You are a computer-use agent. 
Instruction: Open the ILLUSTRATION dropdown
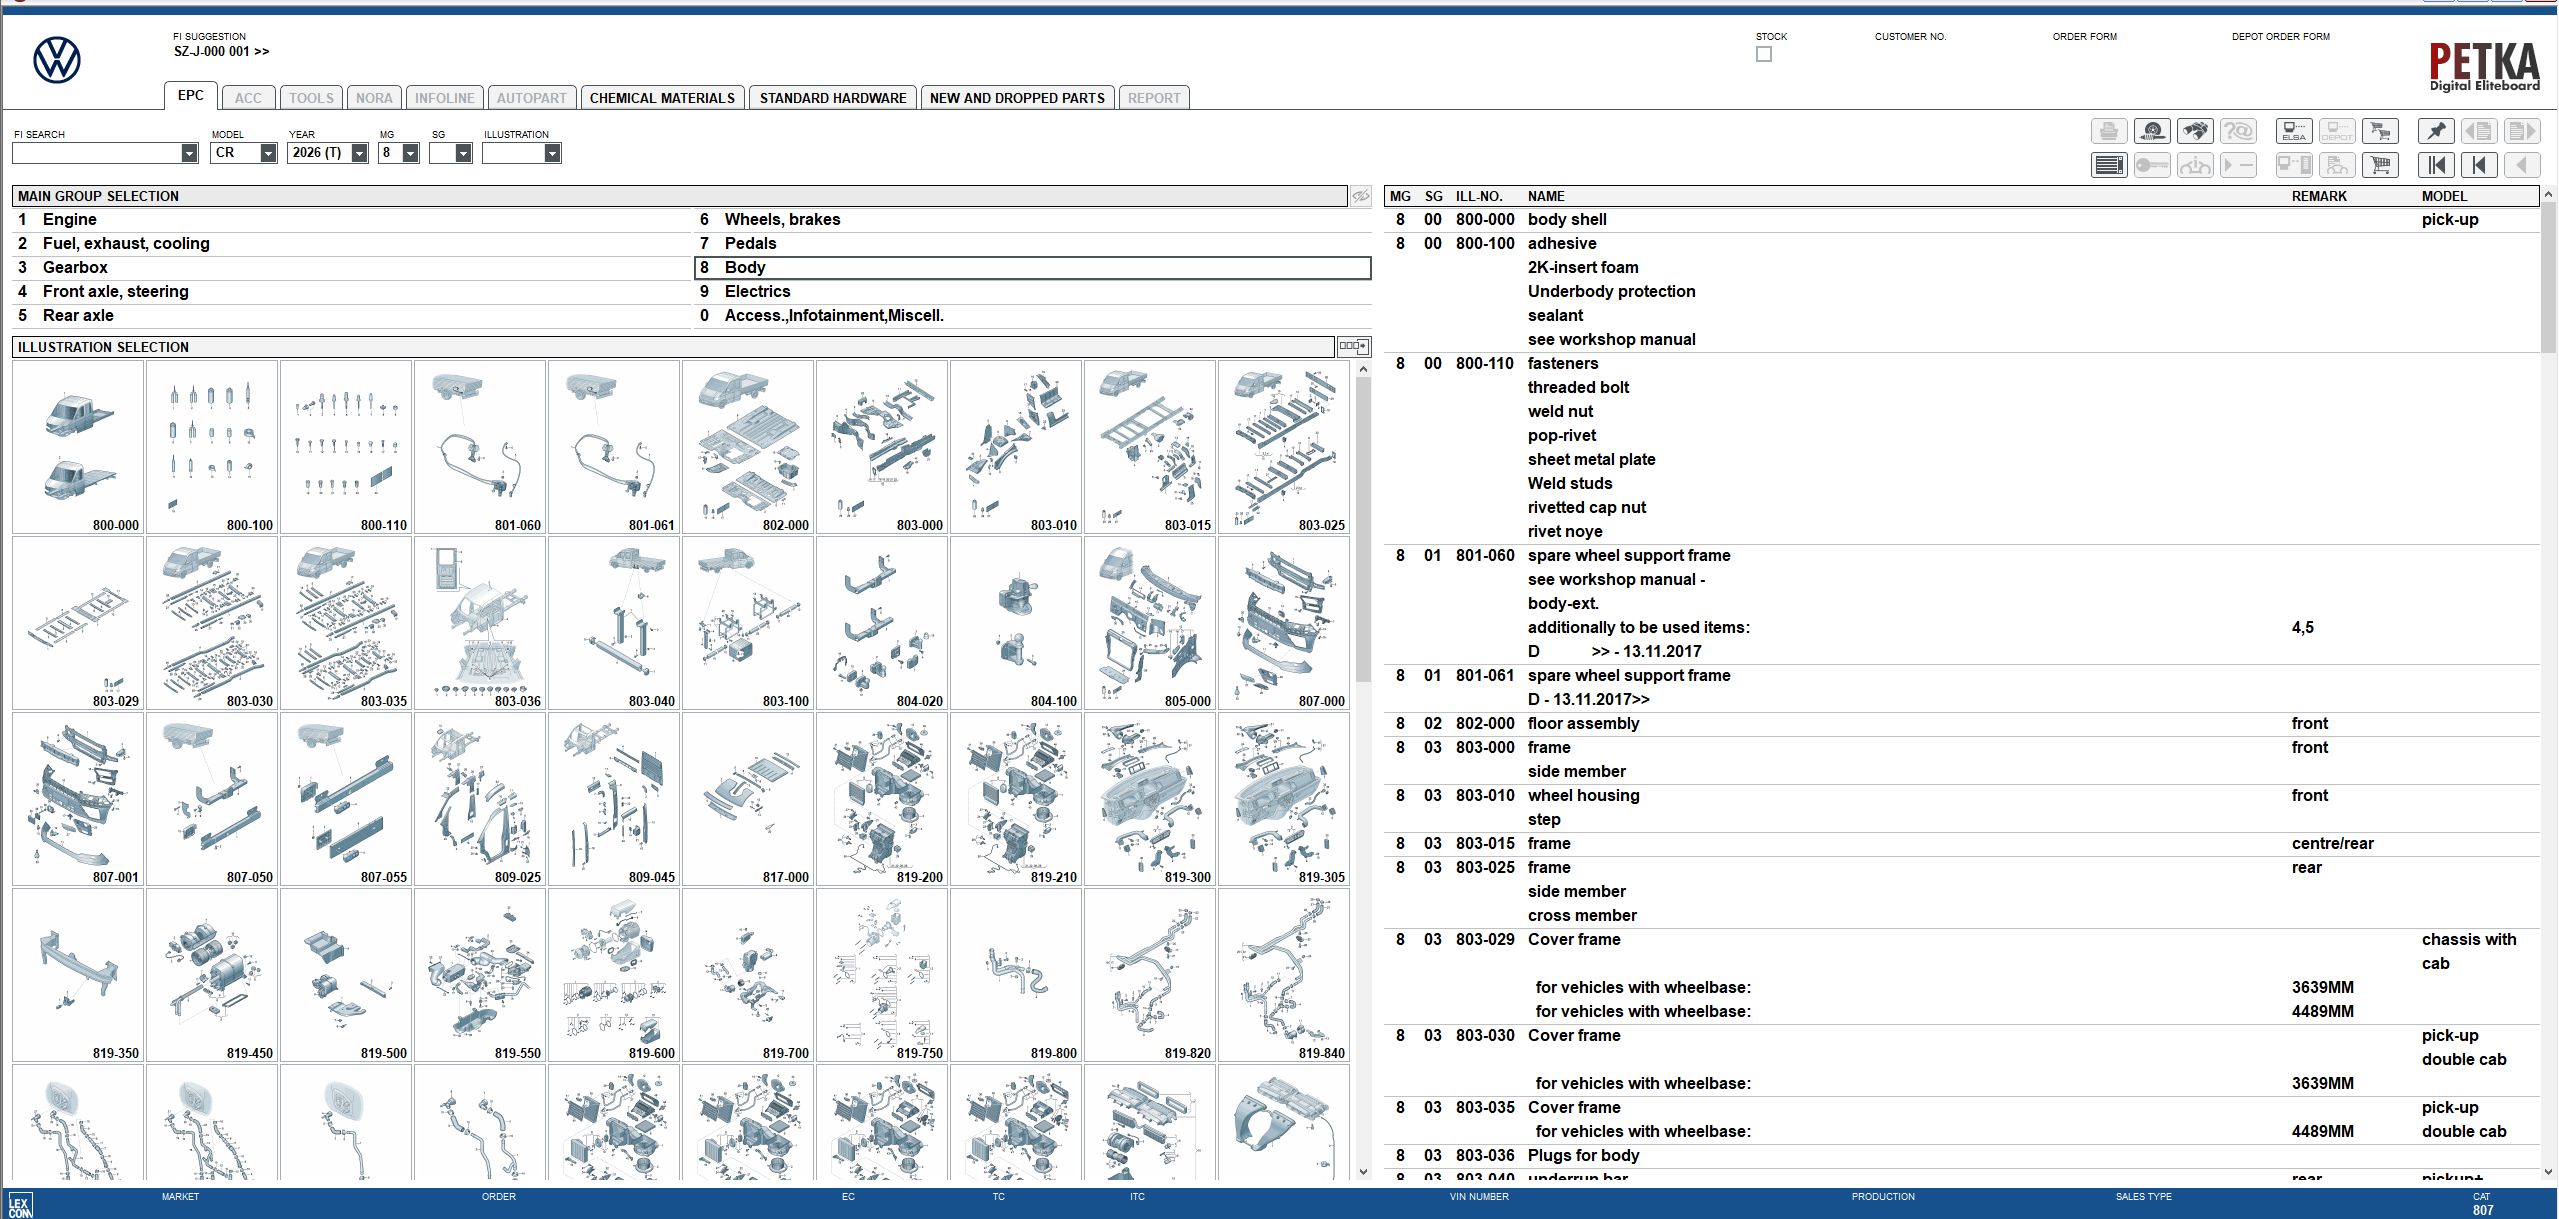[x=552, y=153]
